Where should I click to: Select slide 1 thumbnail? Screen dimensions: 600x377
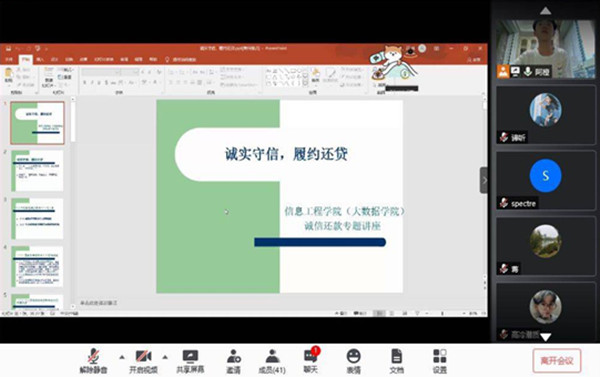[38, 123]
